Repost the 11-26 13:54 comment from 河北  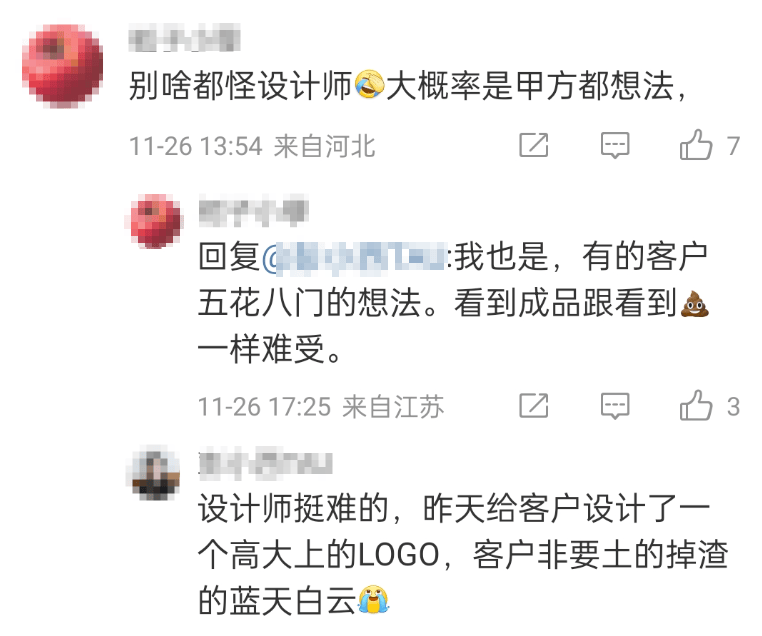(534, 145)
